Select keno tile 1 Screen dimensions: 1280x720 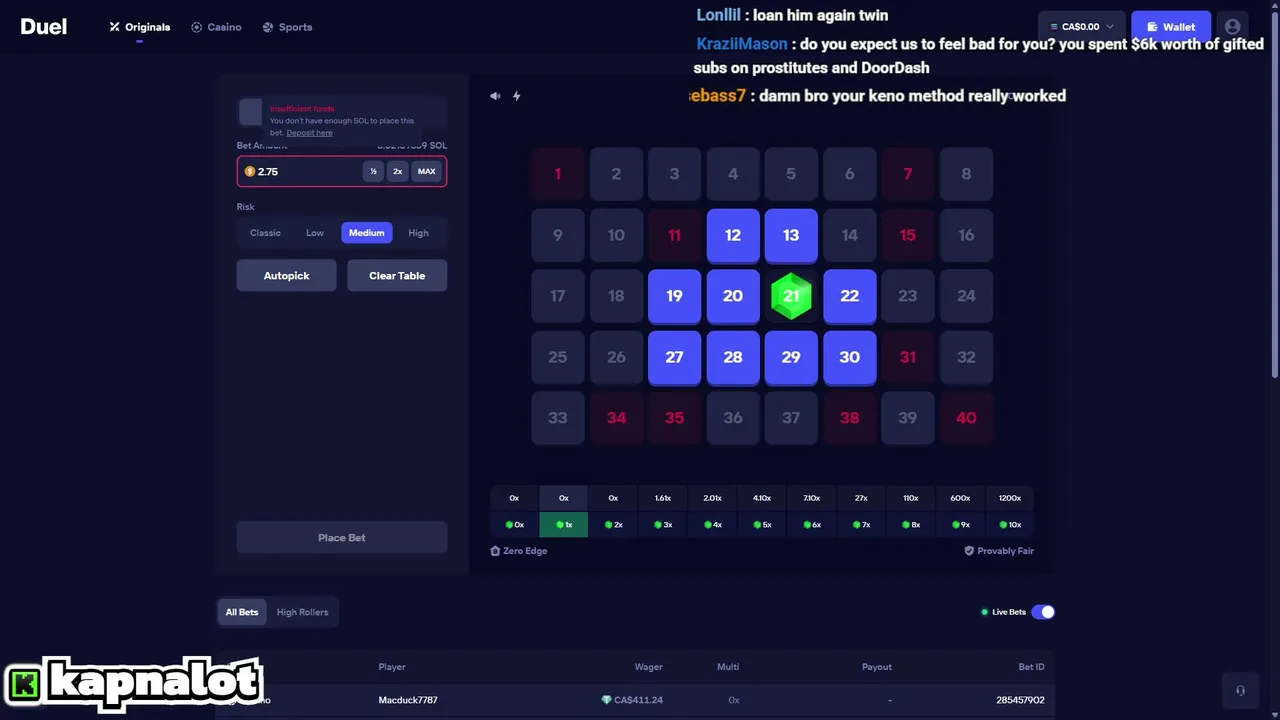558,174
